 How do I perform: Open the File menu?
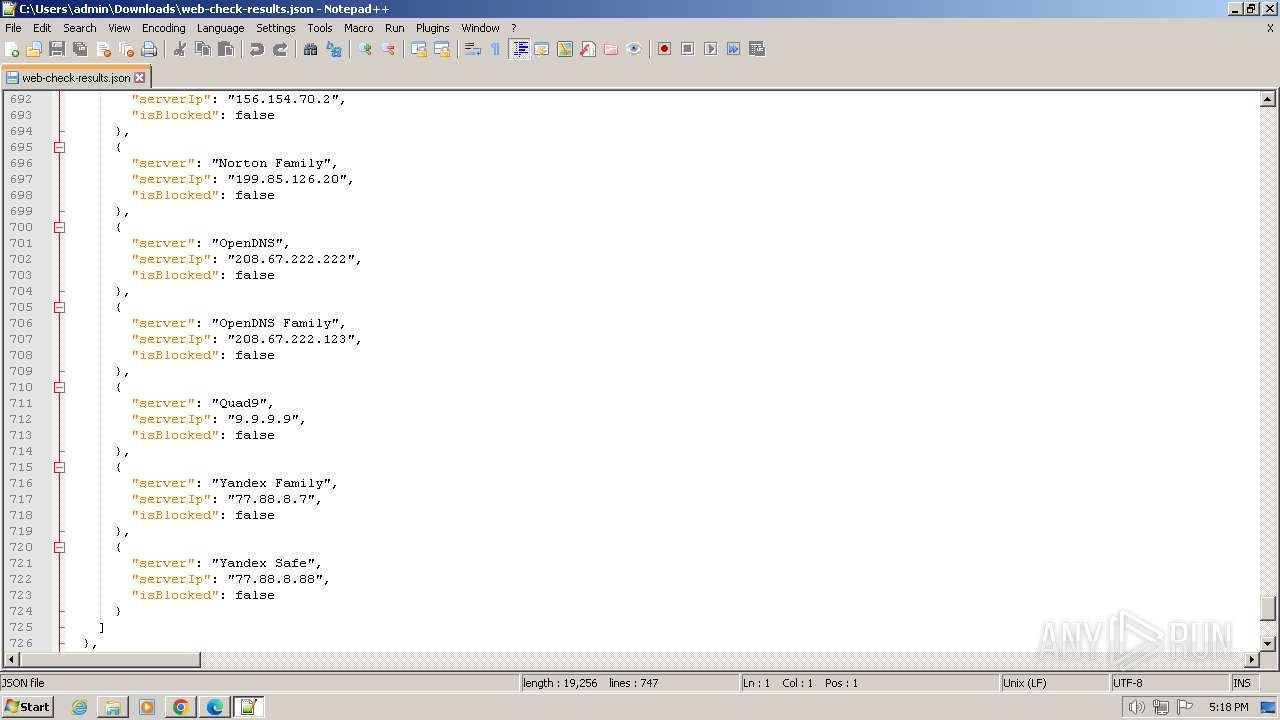pyautogui.click(x=13, y=28)
